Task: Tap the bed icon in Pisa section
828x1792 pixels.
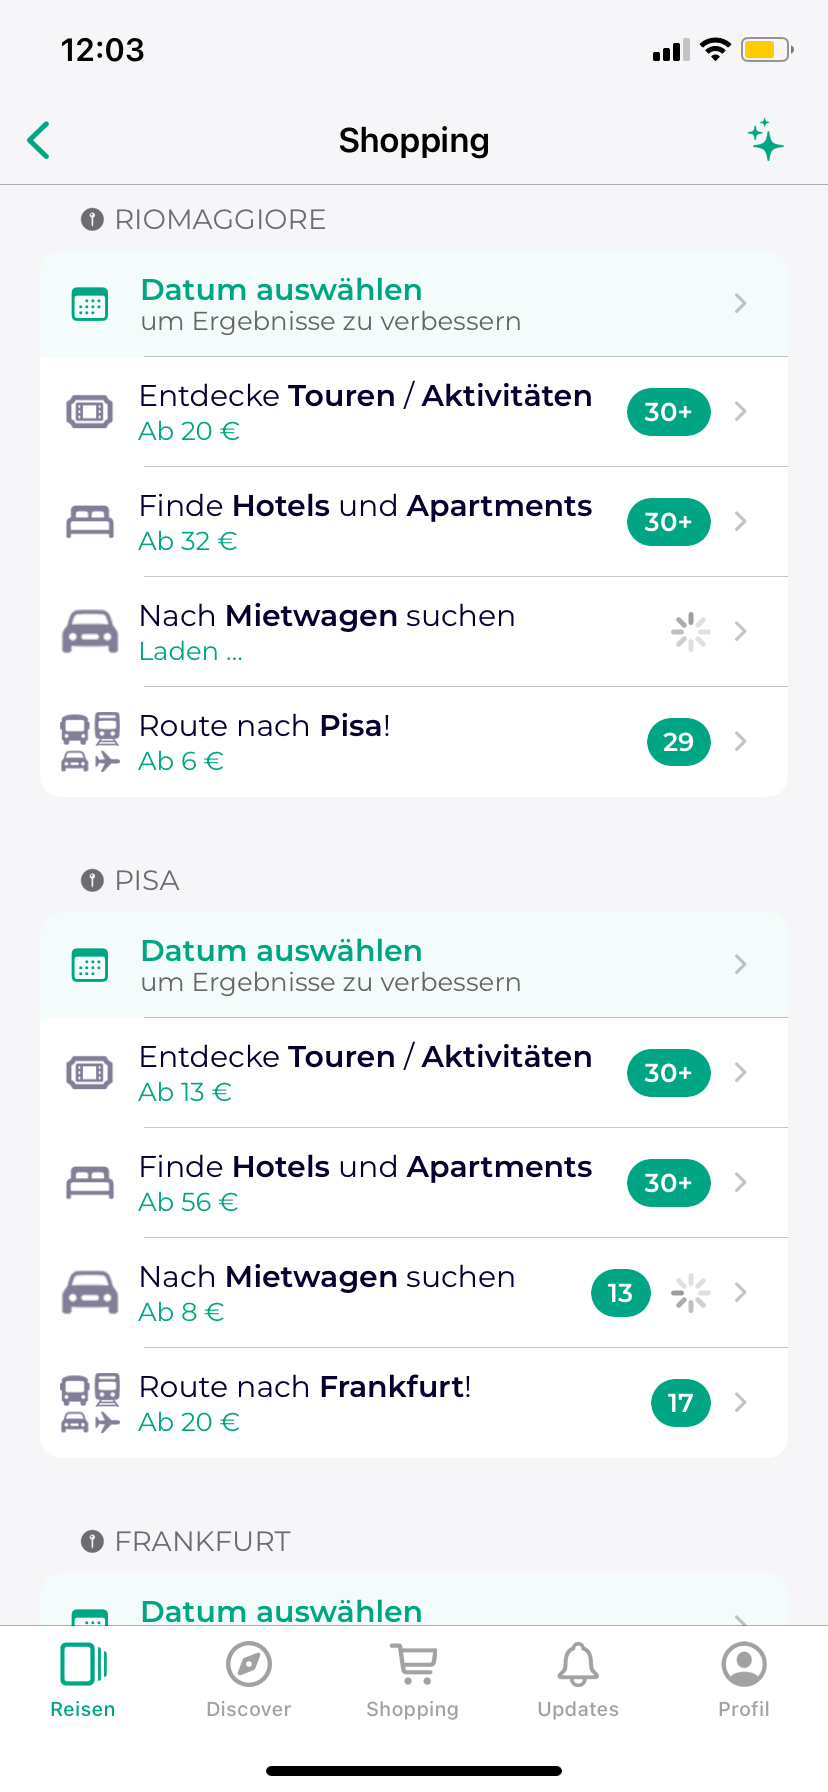Action: click(x=90, y=1183)
